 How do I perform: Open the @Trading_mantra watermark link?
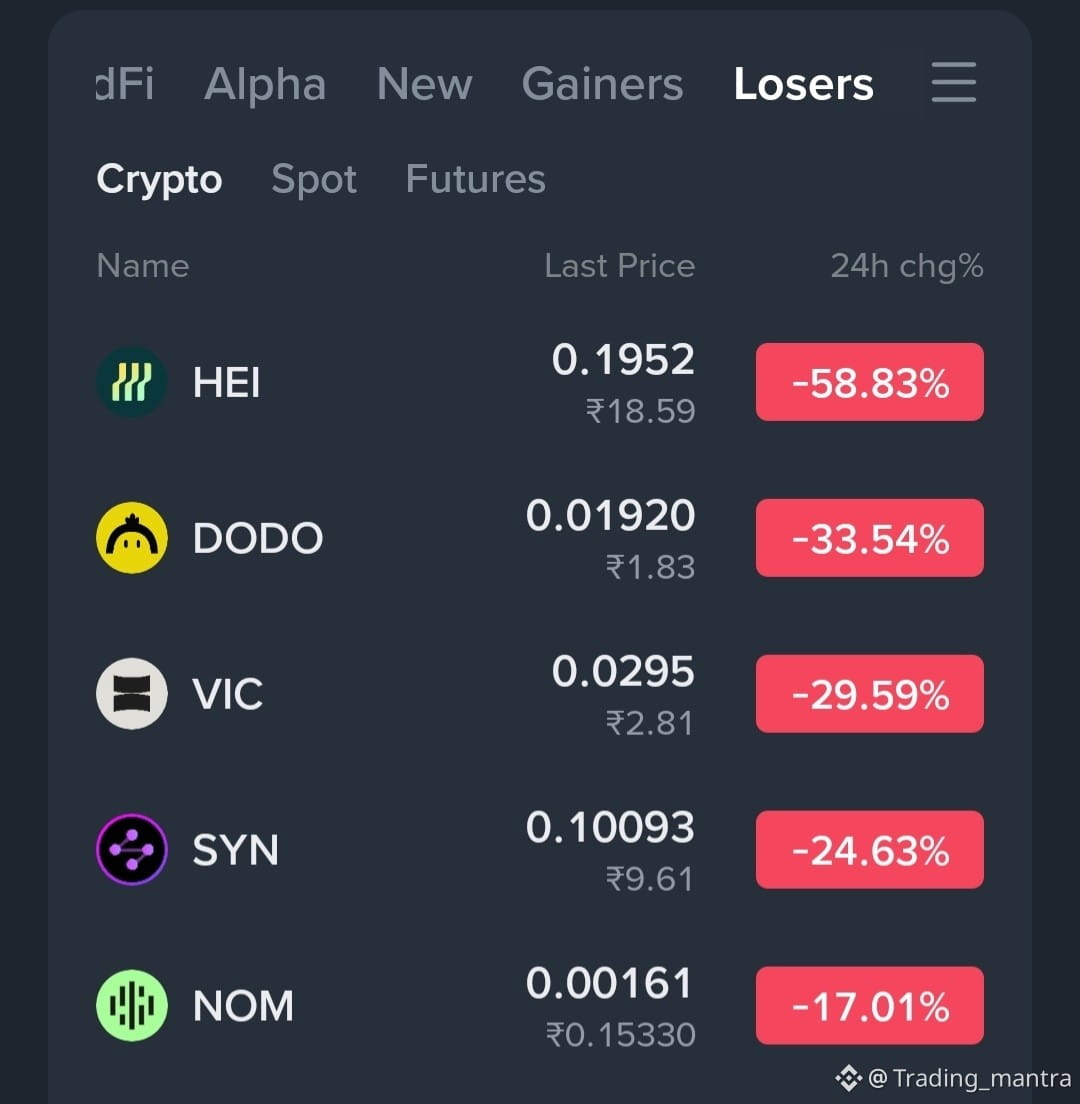pyautogui.click(x=969, y=1078)
